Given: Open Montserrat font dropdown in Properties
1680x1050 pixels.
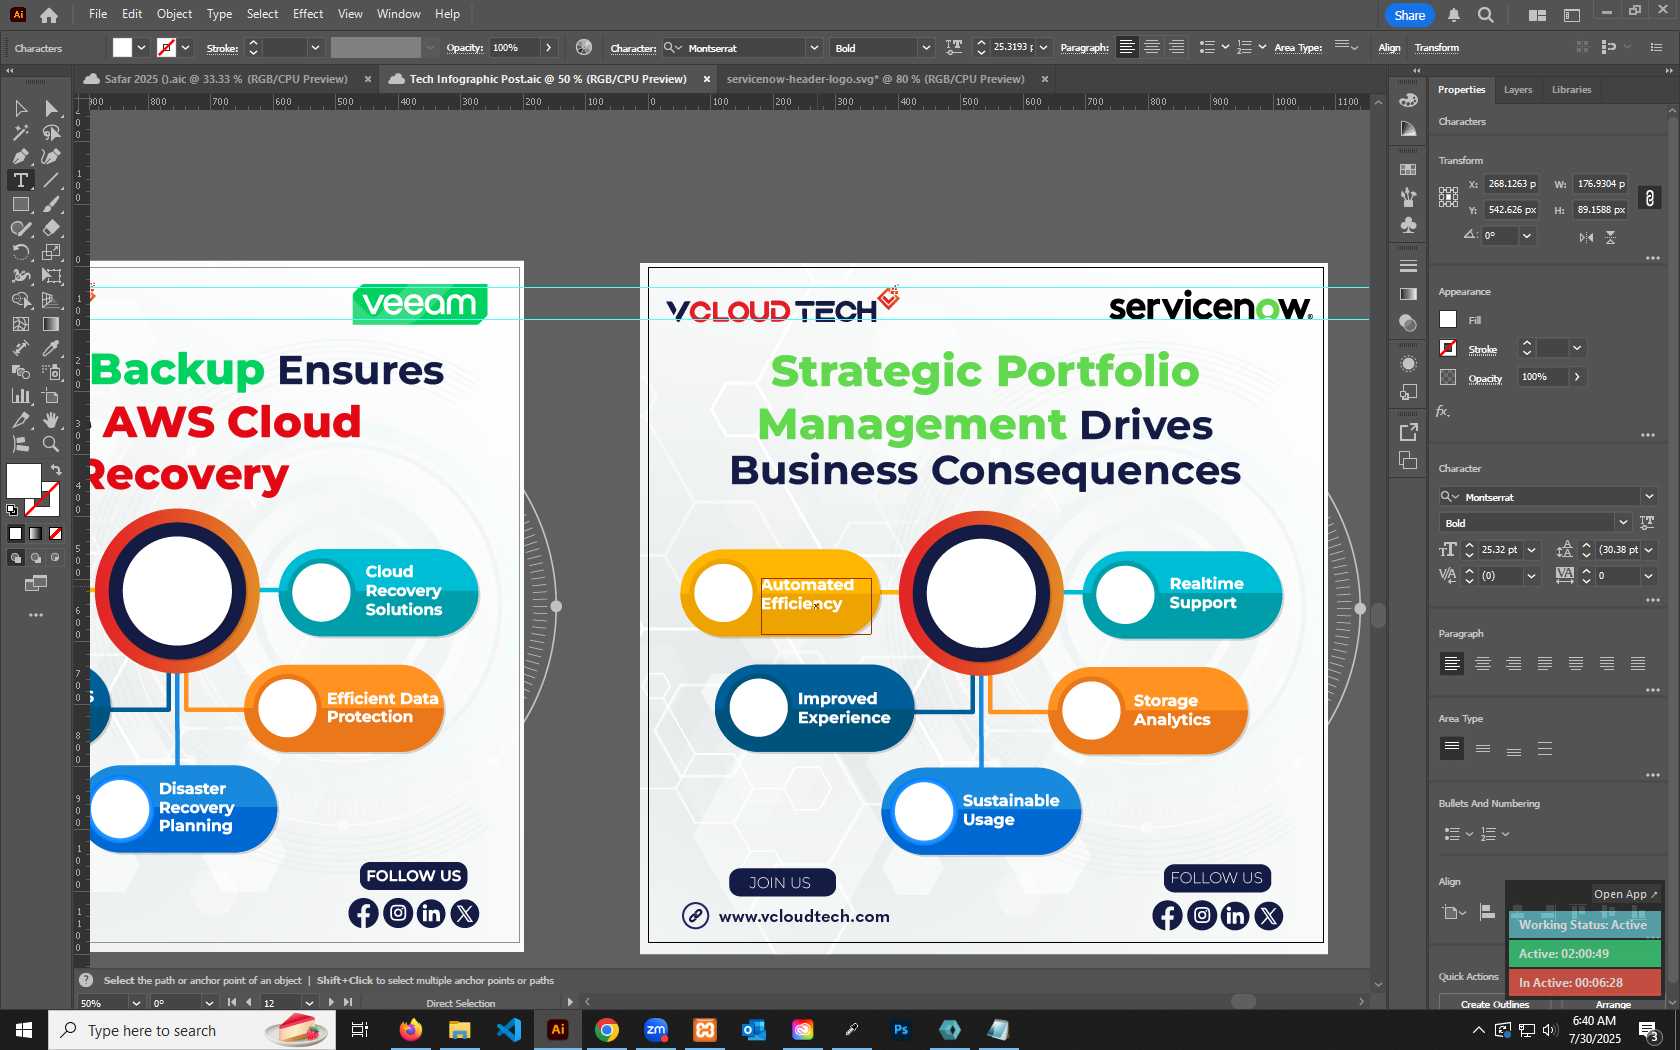Looking at the screenshot, I should point(1648,497).
